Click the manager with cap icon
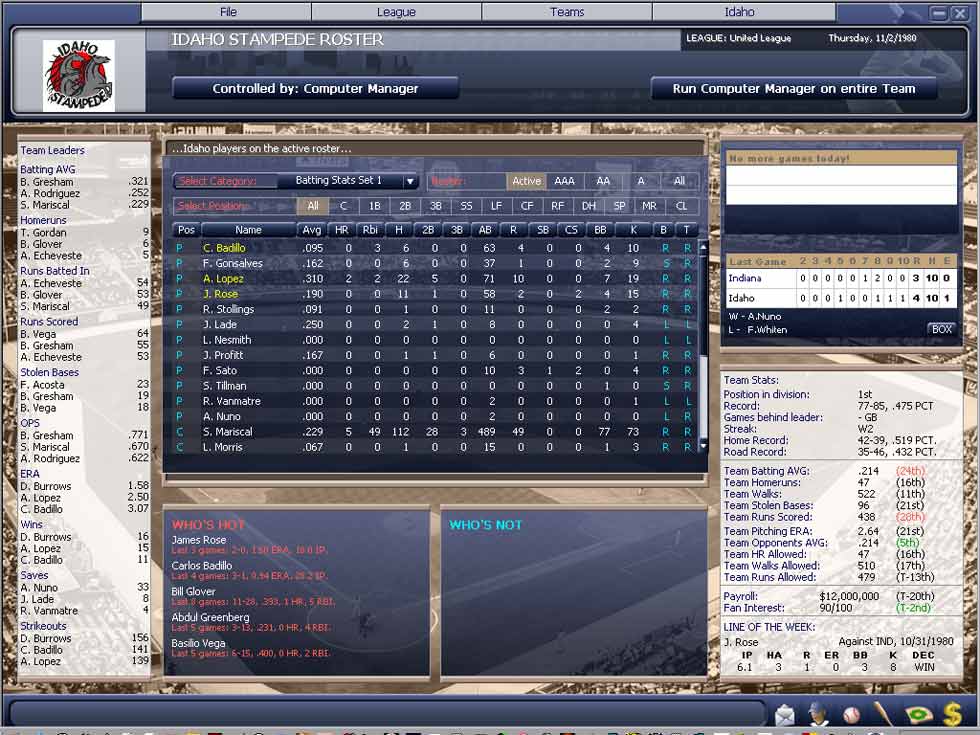Viewport: 980px width, 735px height. tap(818, 714)
